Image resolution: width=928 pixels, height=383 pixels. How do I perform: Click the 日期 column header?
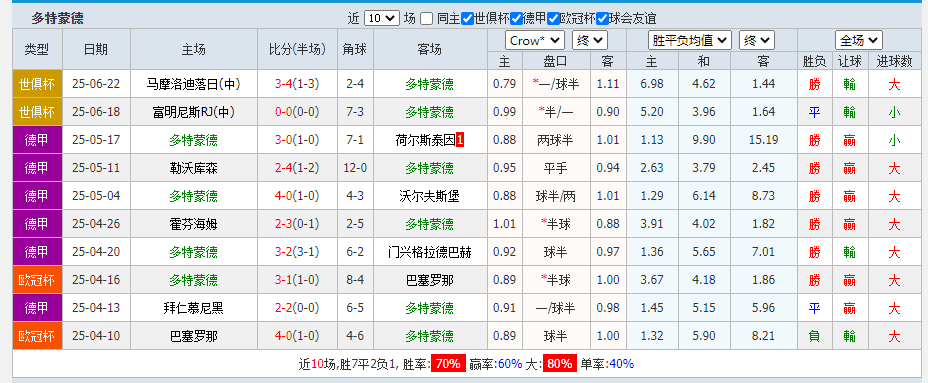click(96, 49)
